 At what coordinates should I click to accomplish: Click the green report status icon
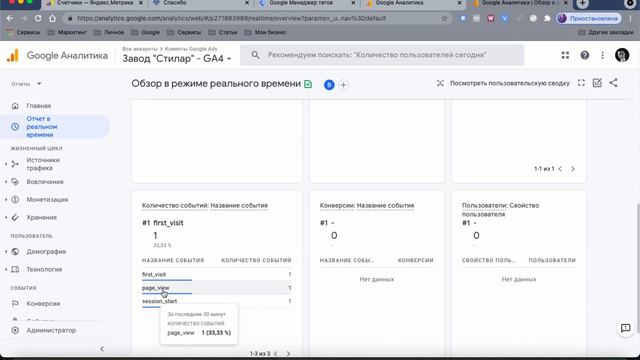[x=308, y=84]
